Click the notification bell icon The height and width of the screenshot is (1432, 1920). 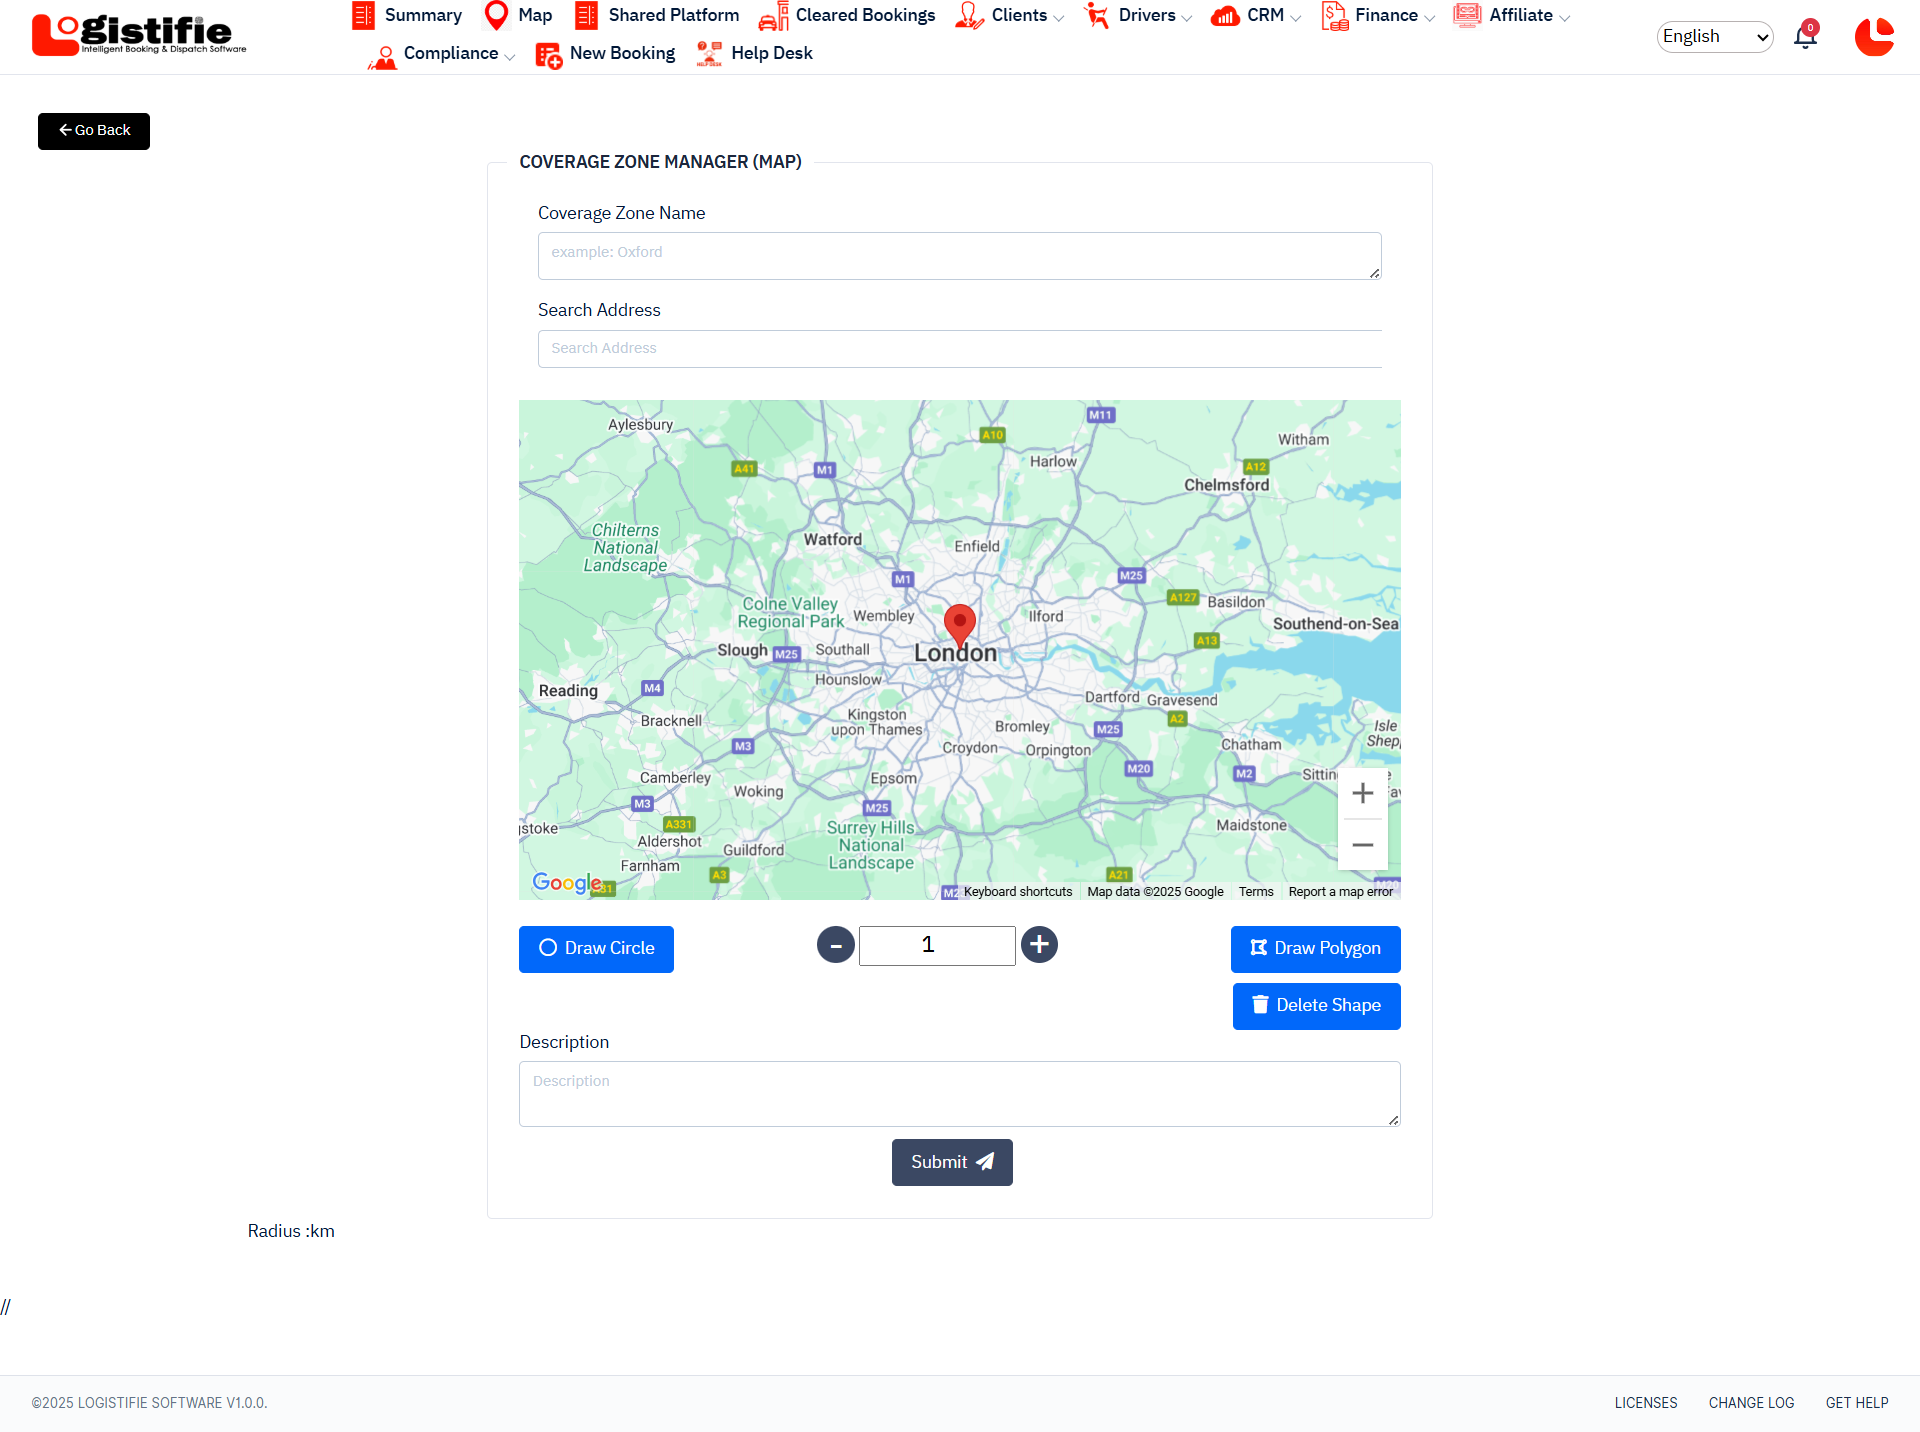(x=1805, y=38)
